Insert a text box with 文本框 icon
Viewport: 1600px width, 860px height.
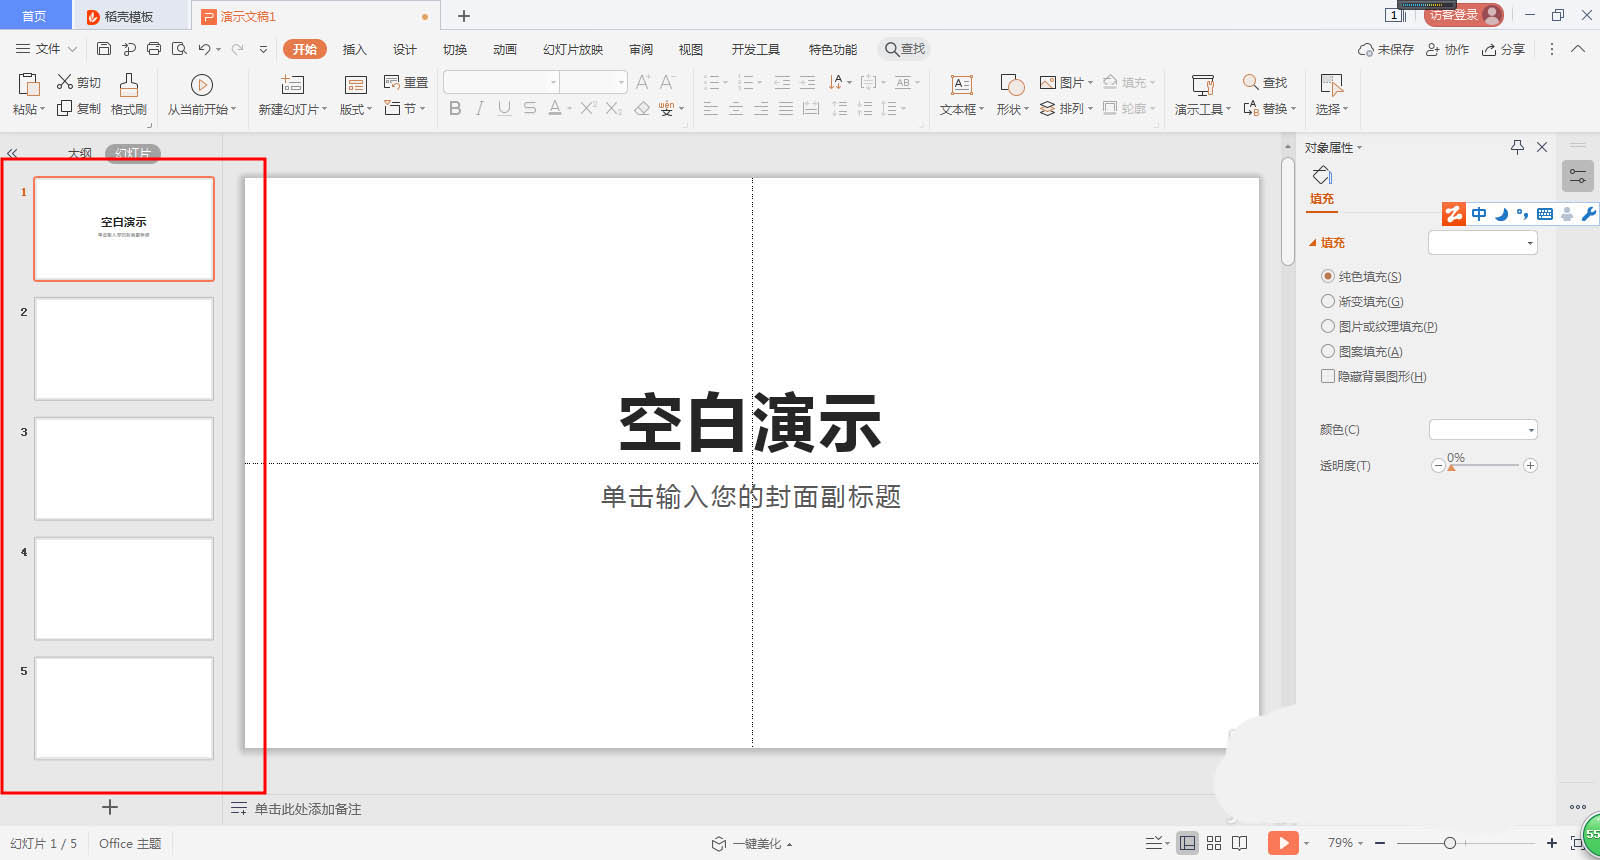(962, 85)
